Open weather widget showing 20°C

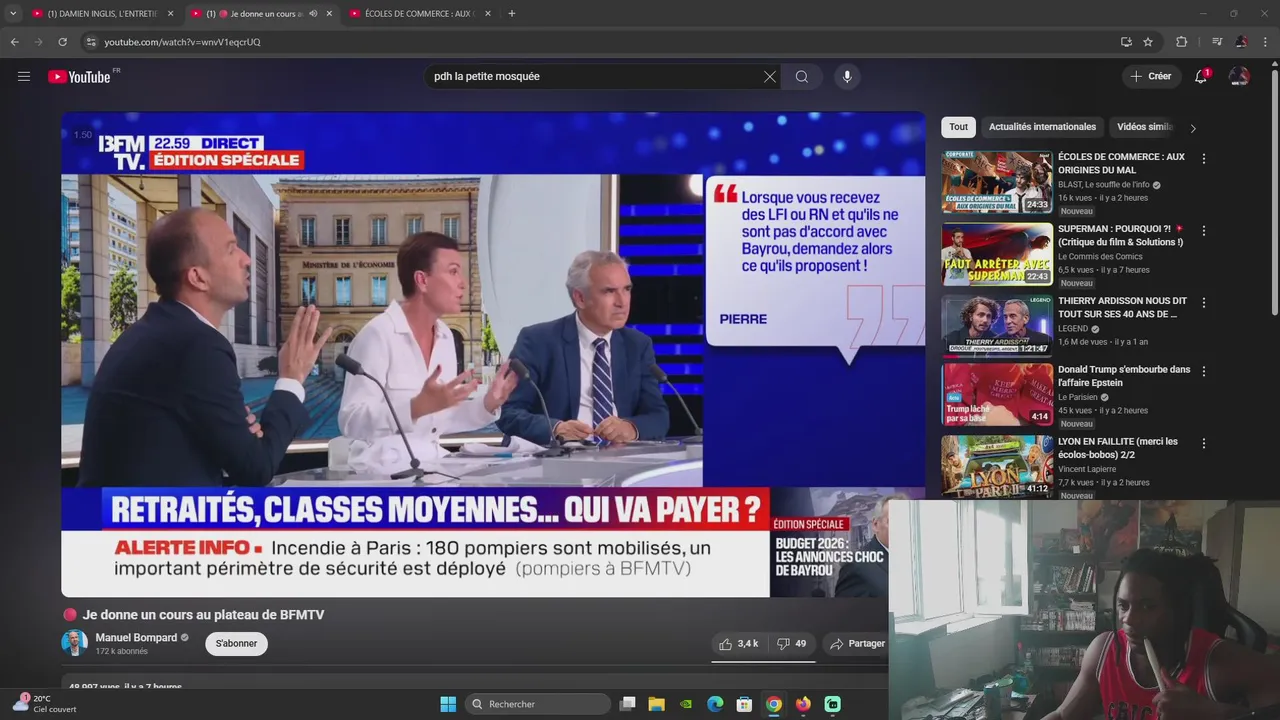[x=45, y=704]
